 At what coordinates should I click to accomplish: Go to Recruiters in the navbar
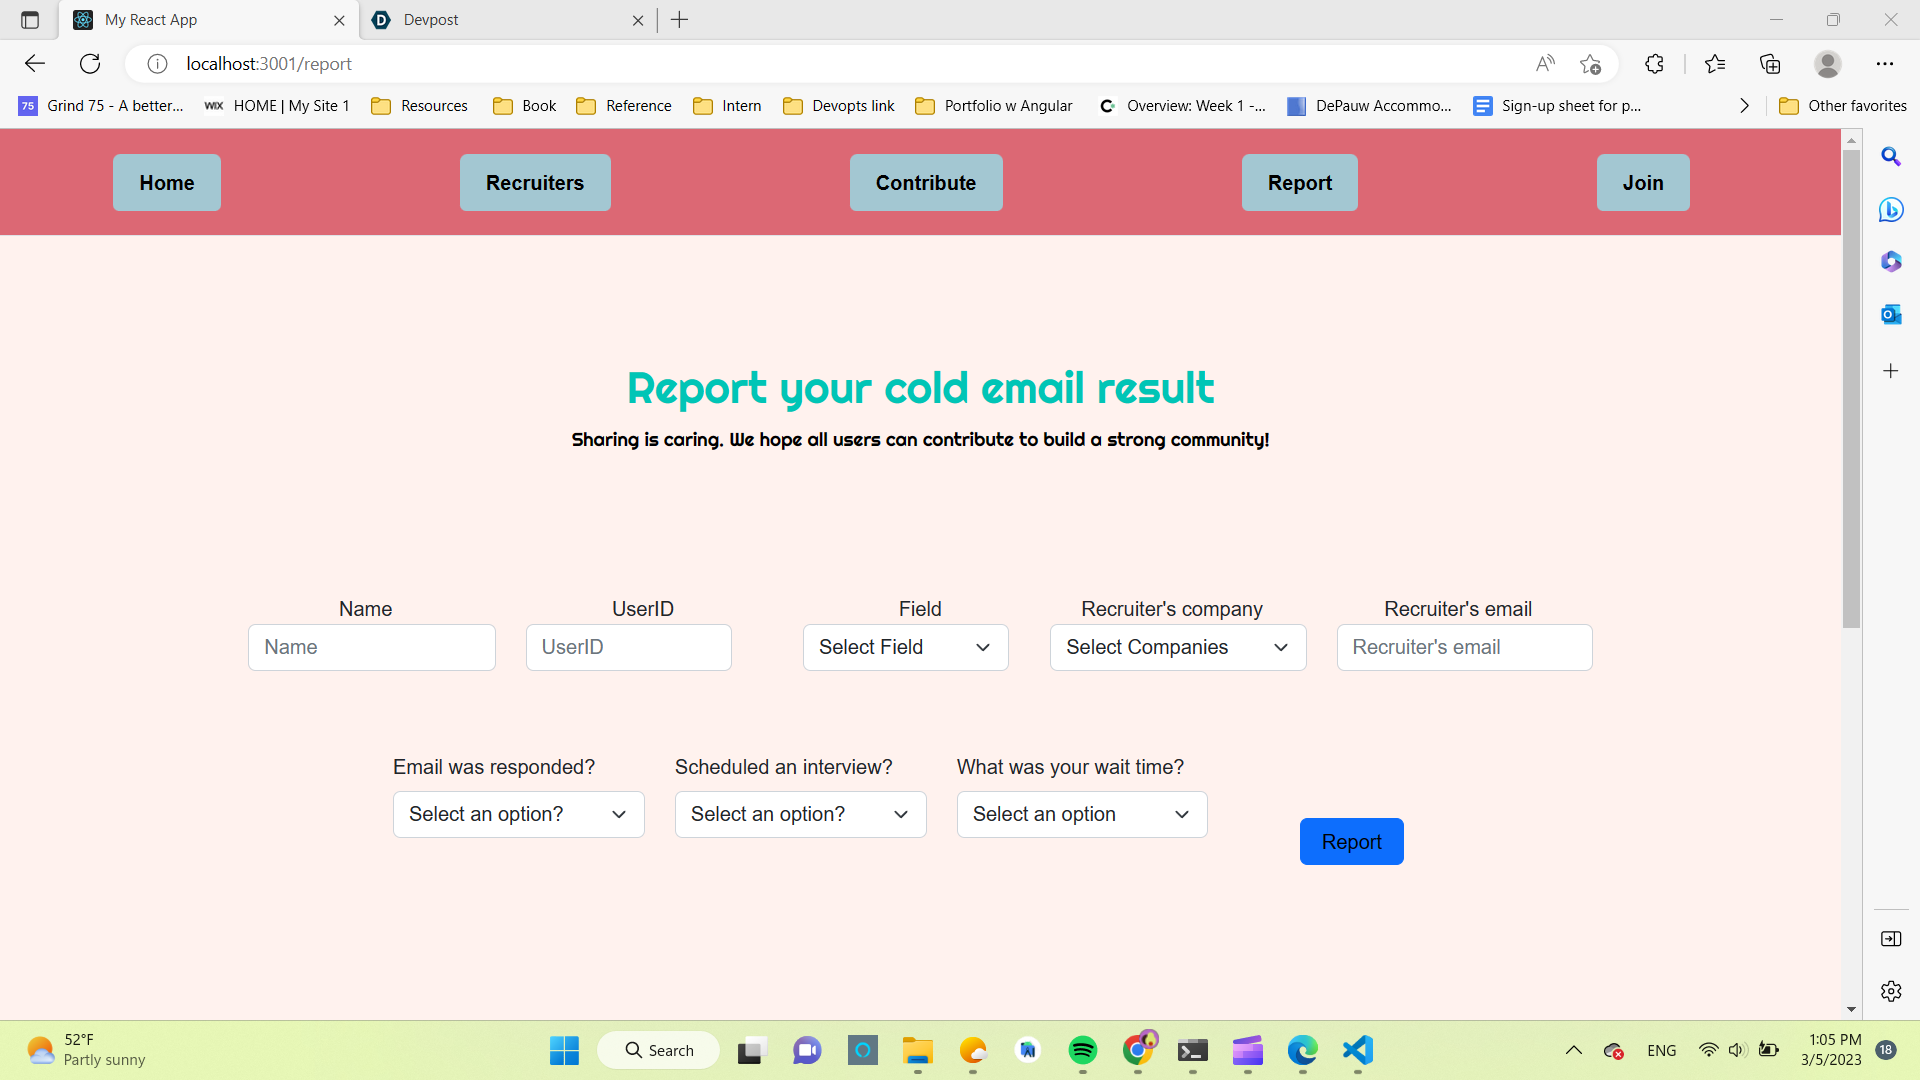pos(534,183)
